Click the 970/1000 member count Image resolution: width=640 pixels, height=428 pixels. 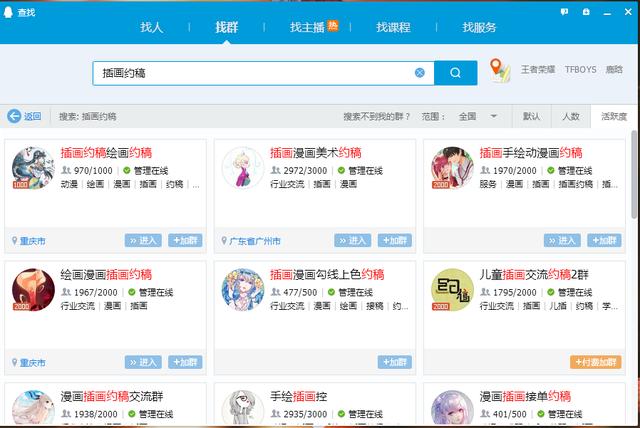coord(93,171)
